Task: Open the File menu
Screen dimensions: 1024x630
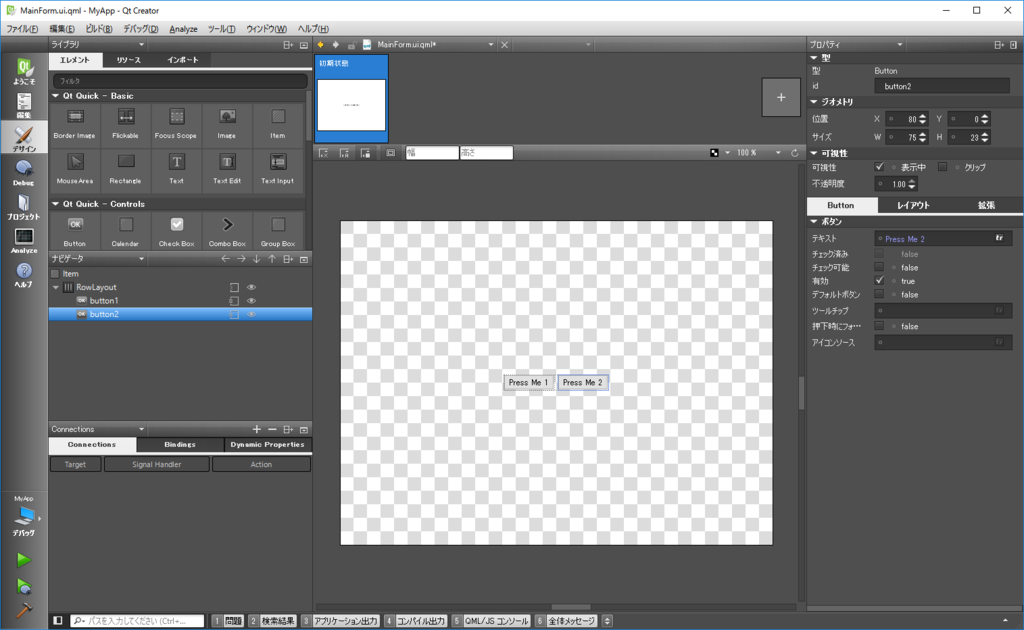Action: pos(22,29)
